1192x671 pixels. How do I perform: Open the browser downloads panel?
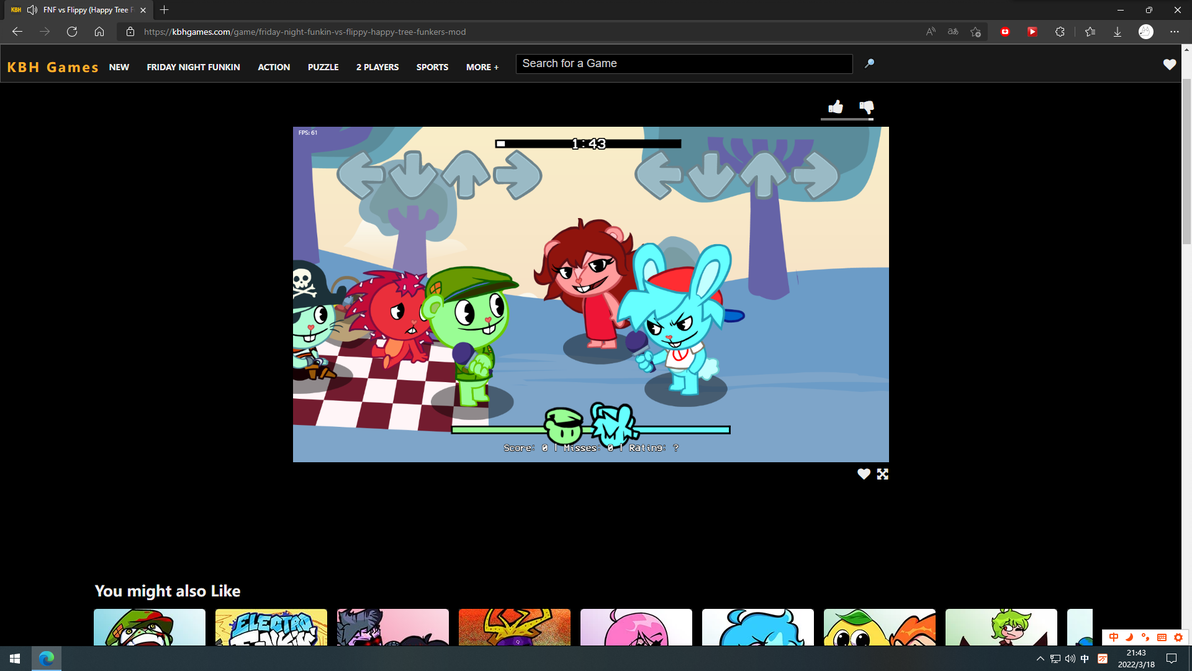[x=1117, y=32]
